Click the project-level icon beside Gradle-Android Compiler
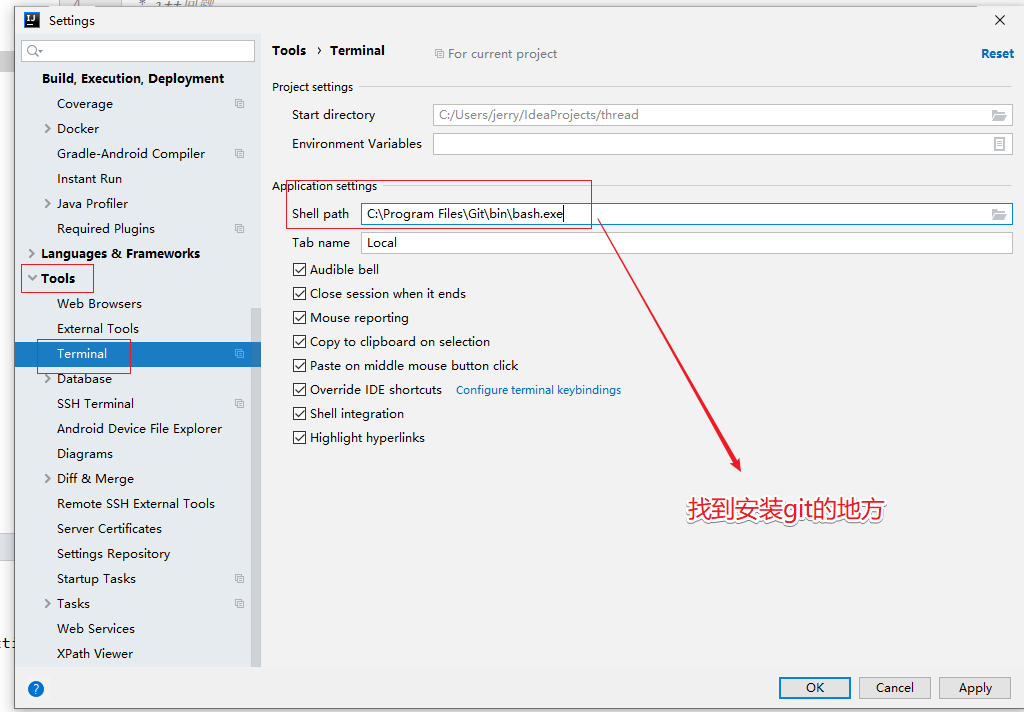Screen dimensions: 1024x712 pyautogui.click(x=240, y=154)
